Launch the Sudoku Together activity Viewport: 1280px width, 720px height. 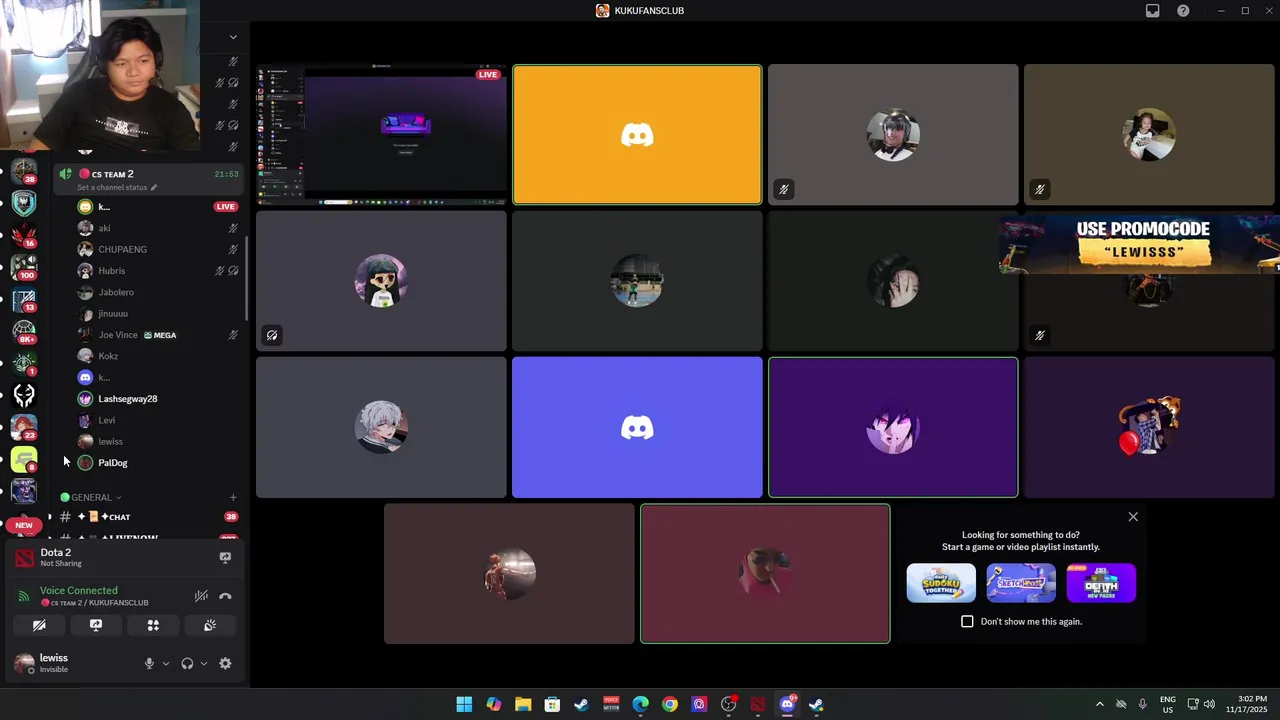tap(941, 583)
